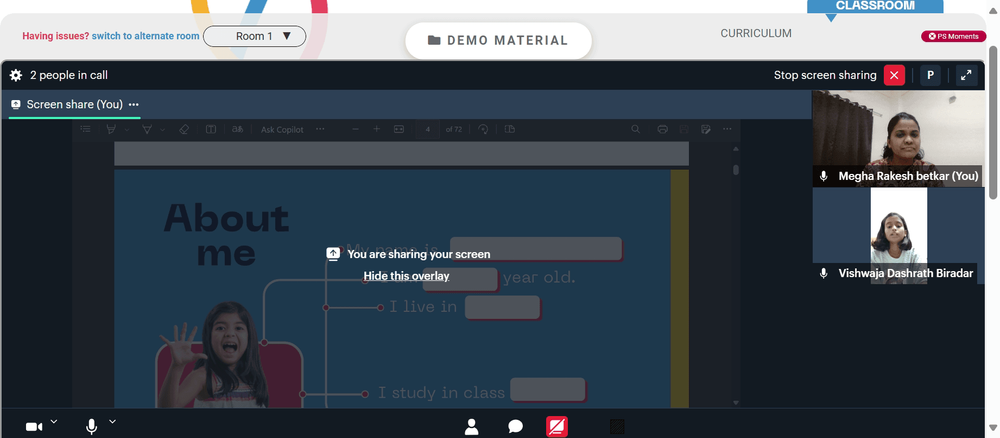Click the PDF viewer vertical scrollbar thumb

point(736,170)
